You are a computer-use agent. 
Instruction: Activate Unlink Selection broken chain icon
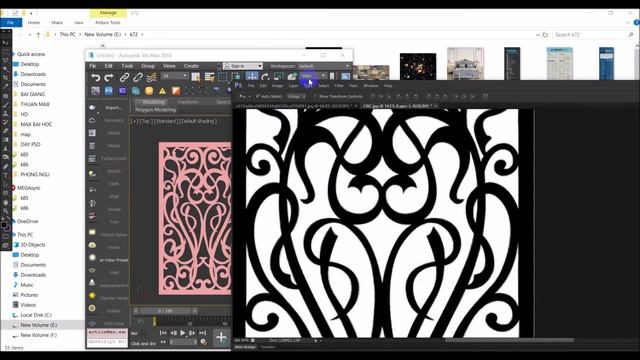(138, 77)
